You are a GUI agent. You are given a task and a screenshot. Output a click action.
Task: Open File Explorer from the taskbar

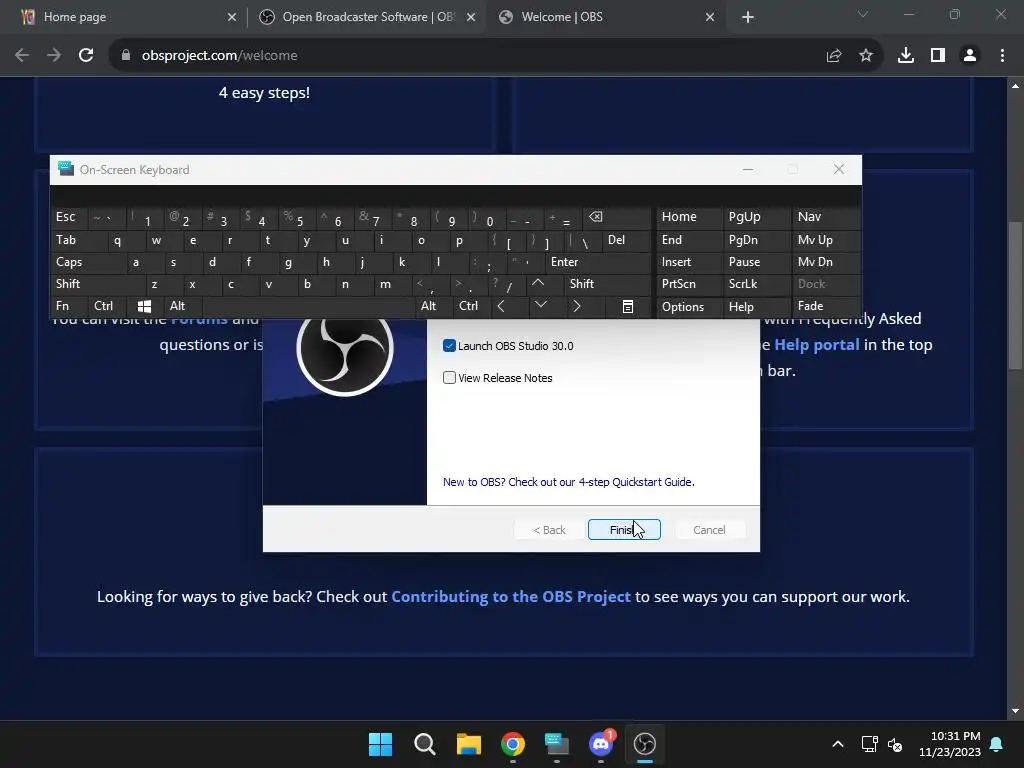click(469, 744)
